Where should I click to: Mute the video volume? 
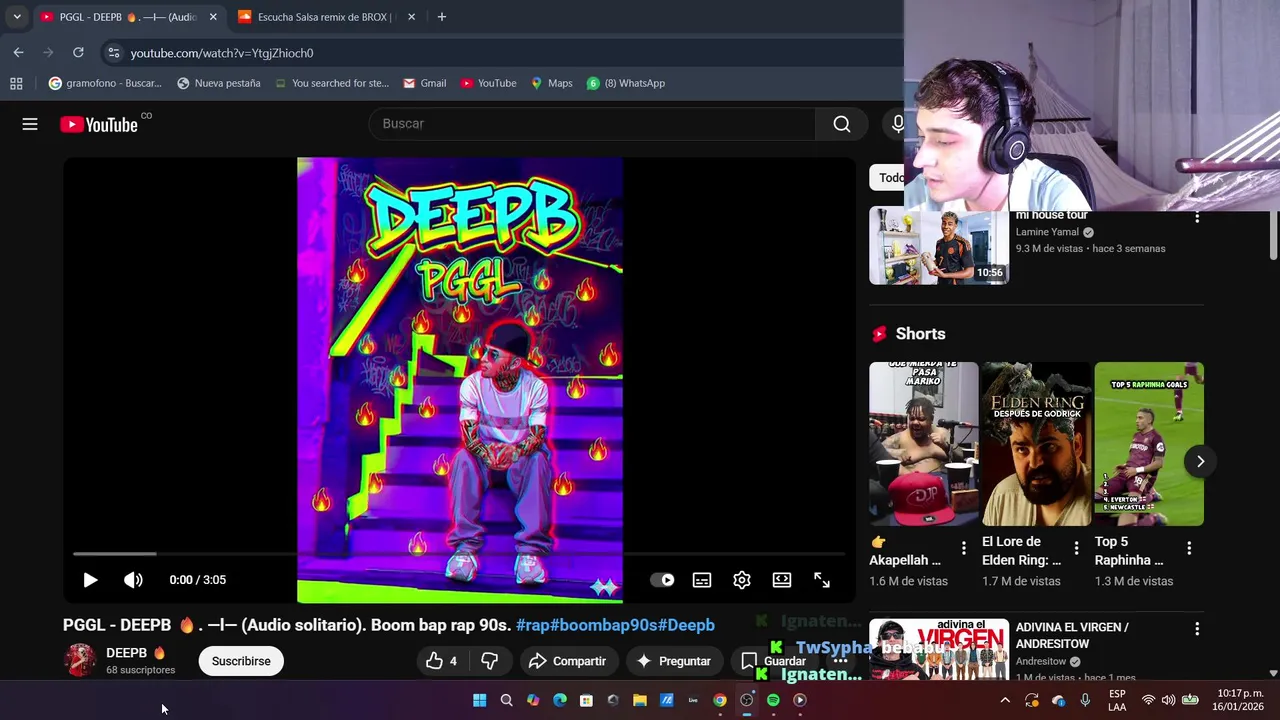133,580
